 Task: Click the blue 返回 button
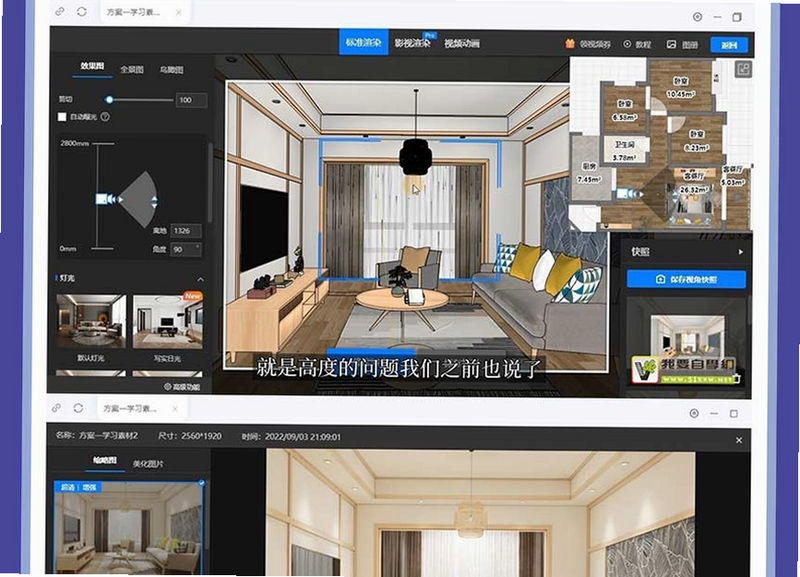[729, 45]
